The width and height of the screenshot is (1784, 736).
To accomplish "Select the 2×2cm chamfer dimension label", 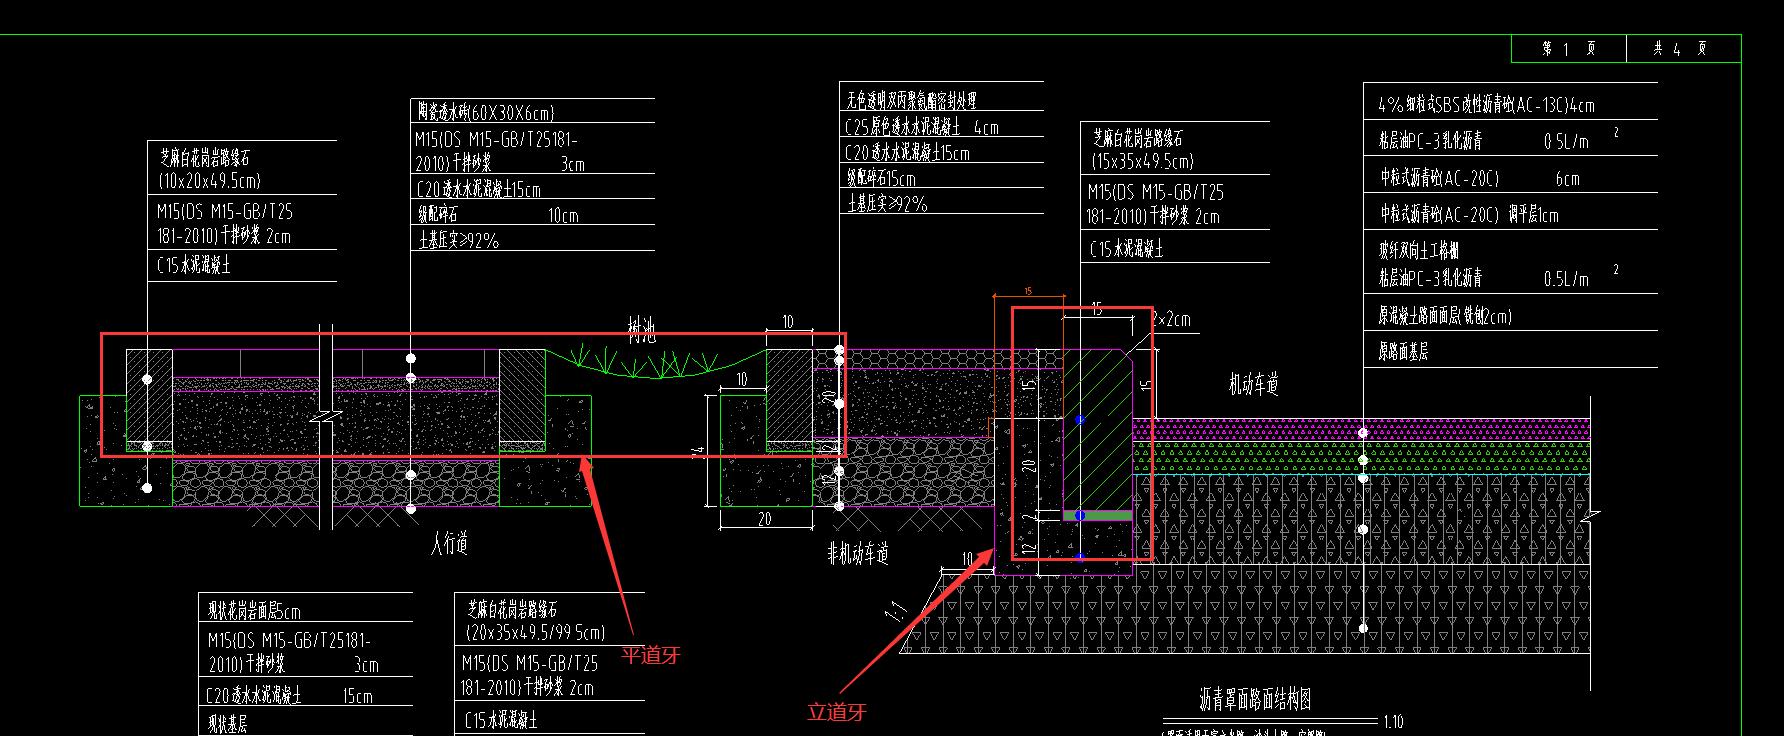I will point(1172,319).
